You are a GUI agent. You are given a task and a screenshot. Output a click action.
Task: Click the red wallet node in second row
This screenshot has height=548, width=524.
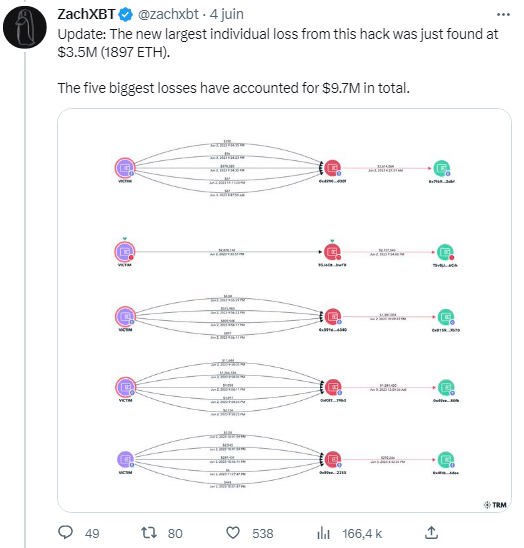332,252
